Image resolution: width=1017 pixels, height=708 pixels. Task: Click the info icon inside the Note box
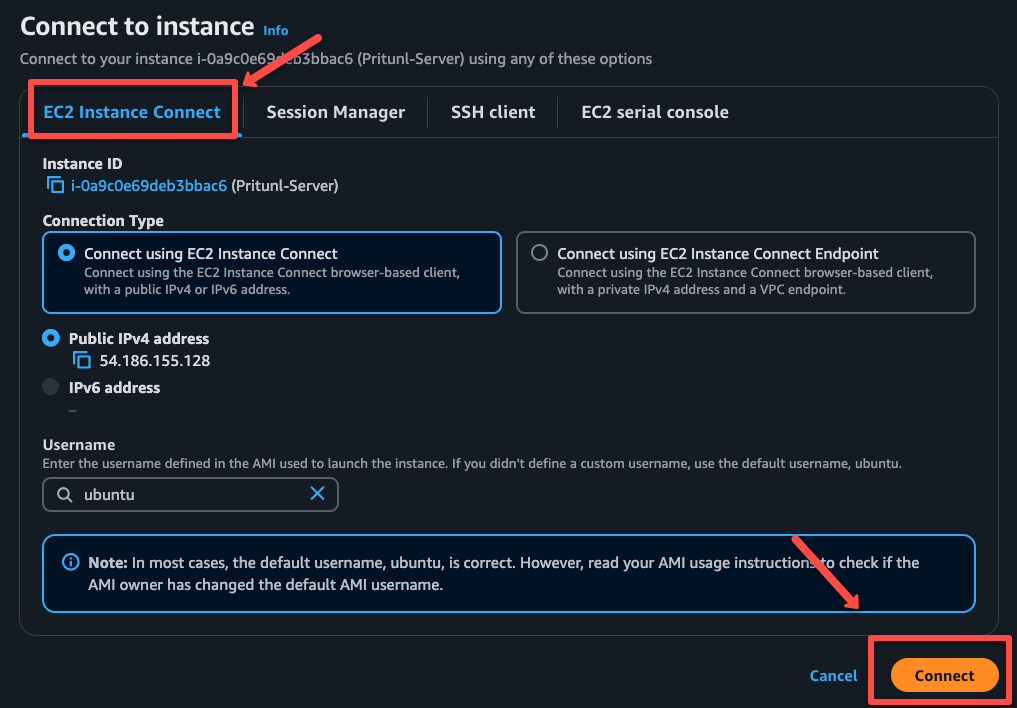pos(70,562)
